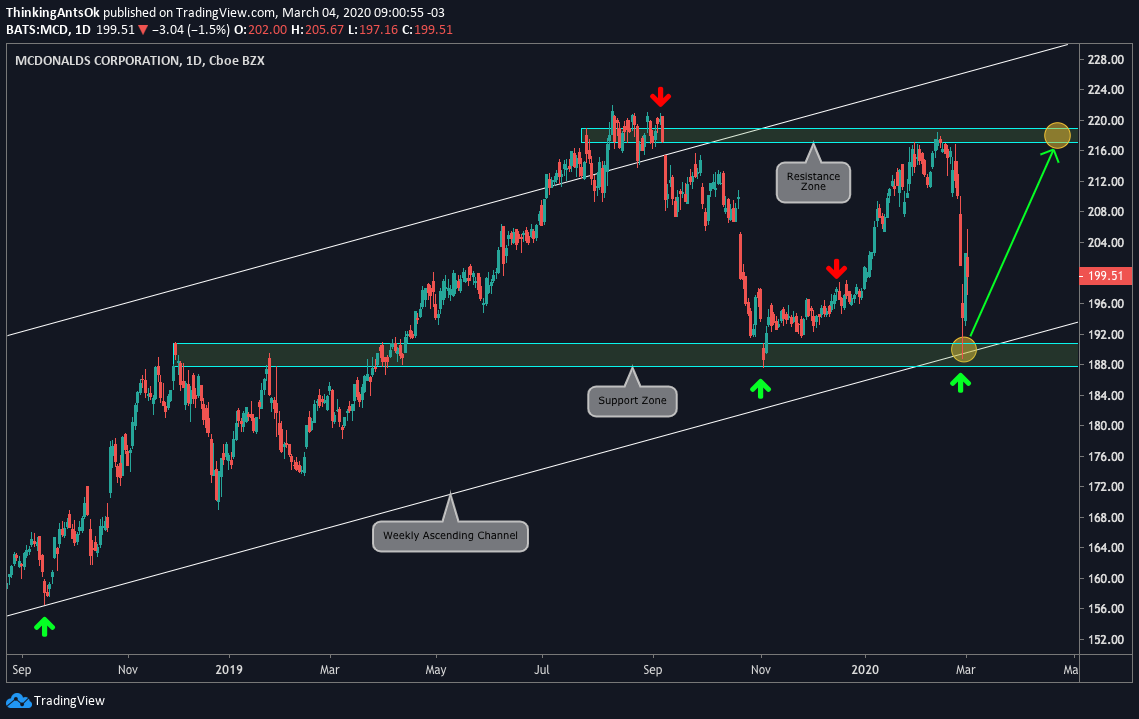Click the Sep label at the axis start

[x=22, y=670]
